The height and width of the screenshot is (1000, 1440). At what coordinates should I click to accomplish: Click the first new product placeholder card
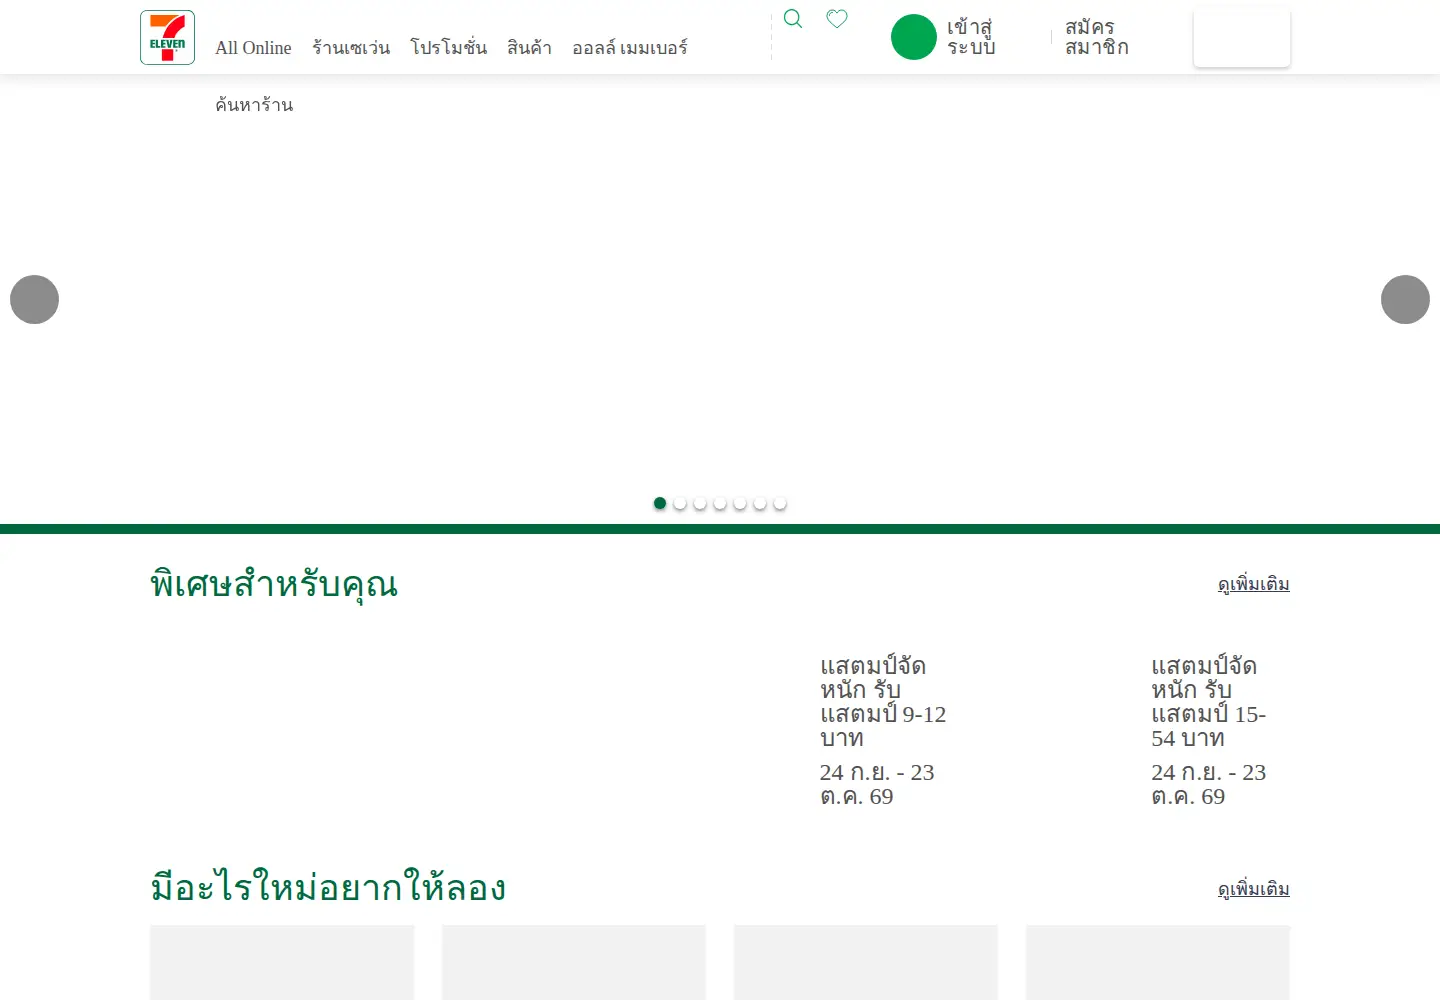[282, 962]
